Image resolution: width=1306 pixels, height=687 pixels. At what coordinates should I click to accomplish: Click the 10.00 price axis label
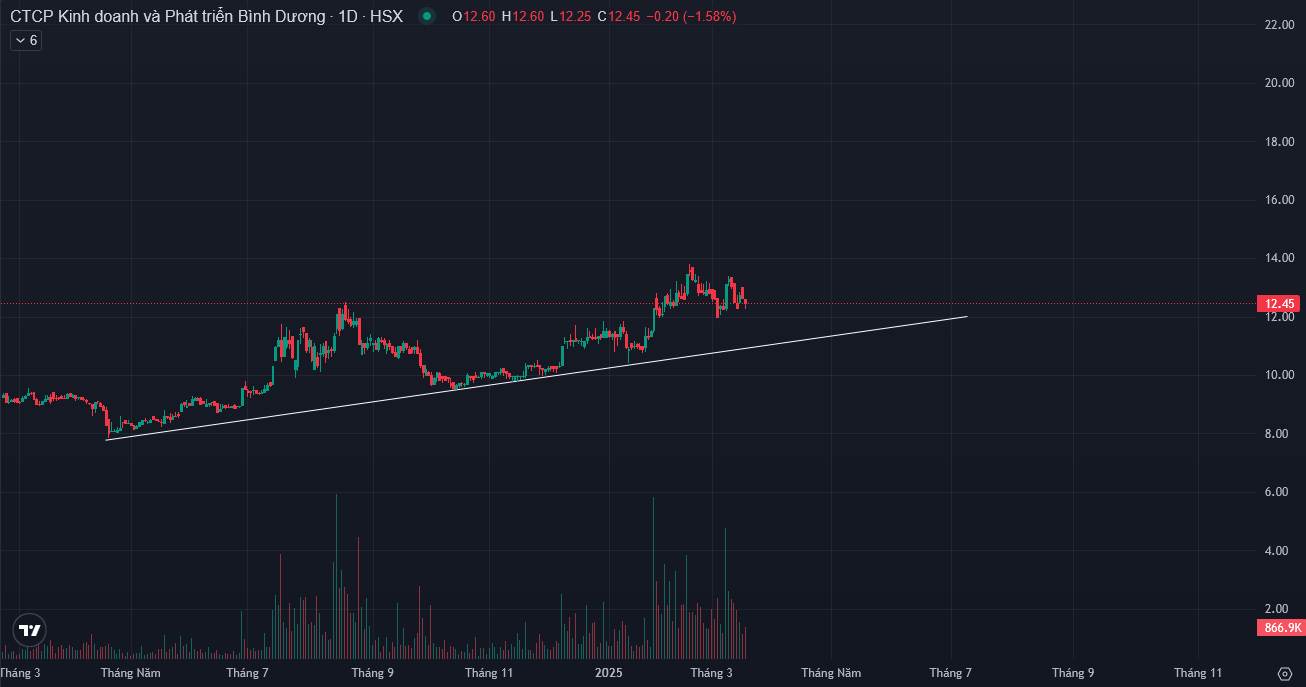tap(1279, 375)
